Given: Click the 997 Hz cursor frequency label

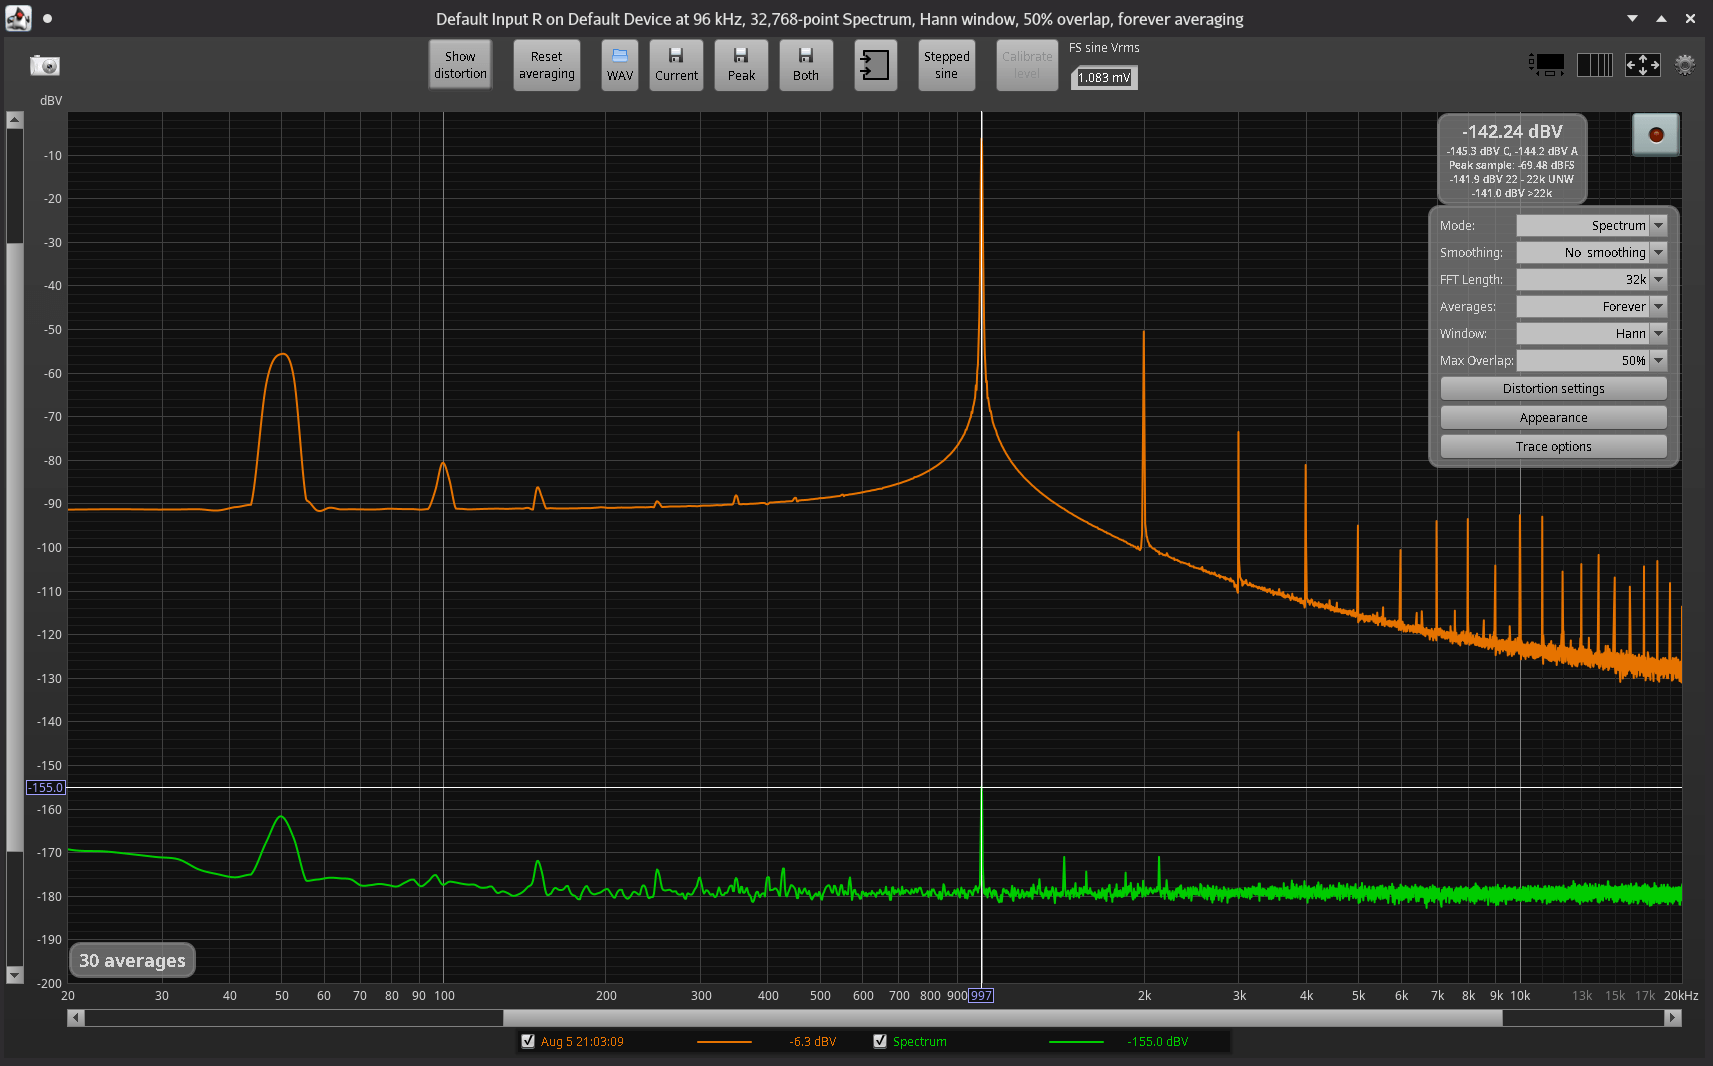Looking at the screenshot, I should (981, 996).
